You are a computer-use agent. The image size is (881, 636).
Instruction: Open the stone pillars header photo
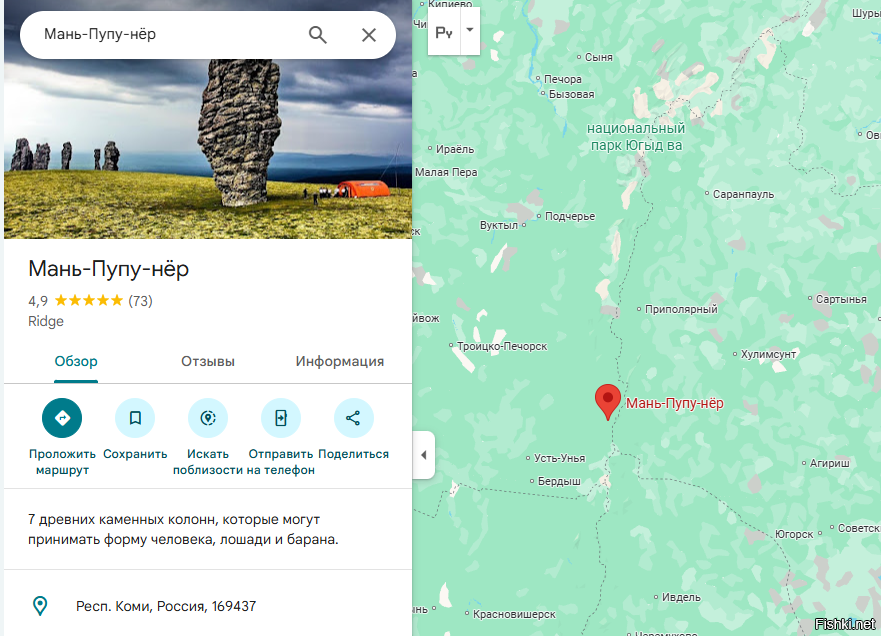pyautogui.click(x=208, y=149)
